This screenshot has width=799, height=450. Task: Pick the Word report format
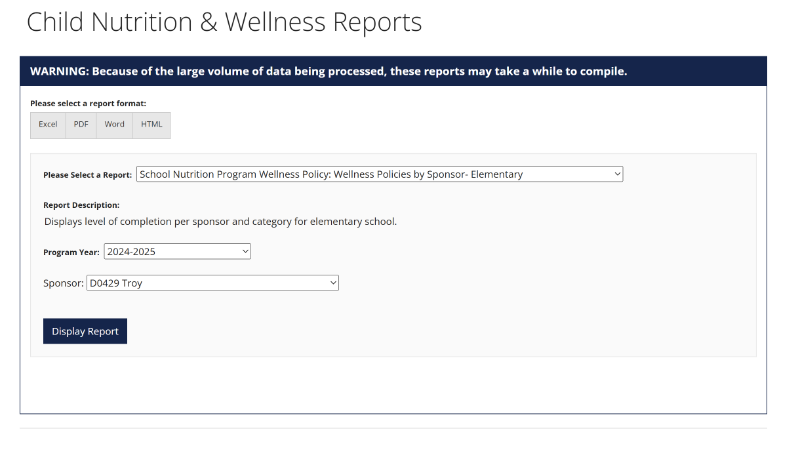pos(115,124)
